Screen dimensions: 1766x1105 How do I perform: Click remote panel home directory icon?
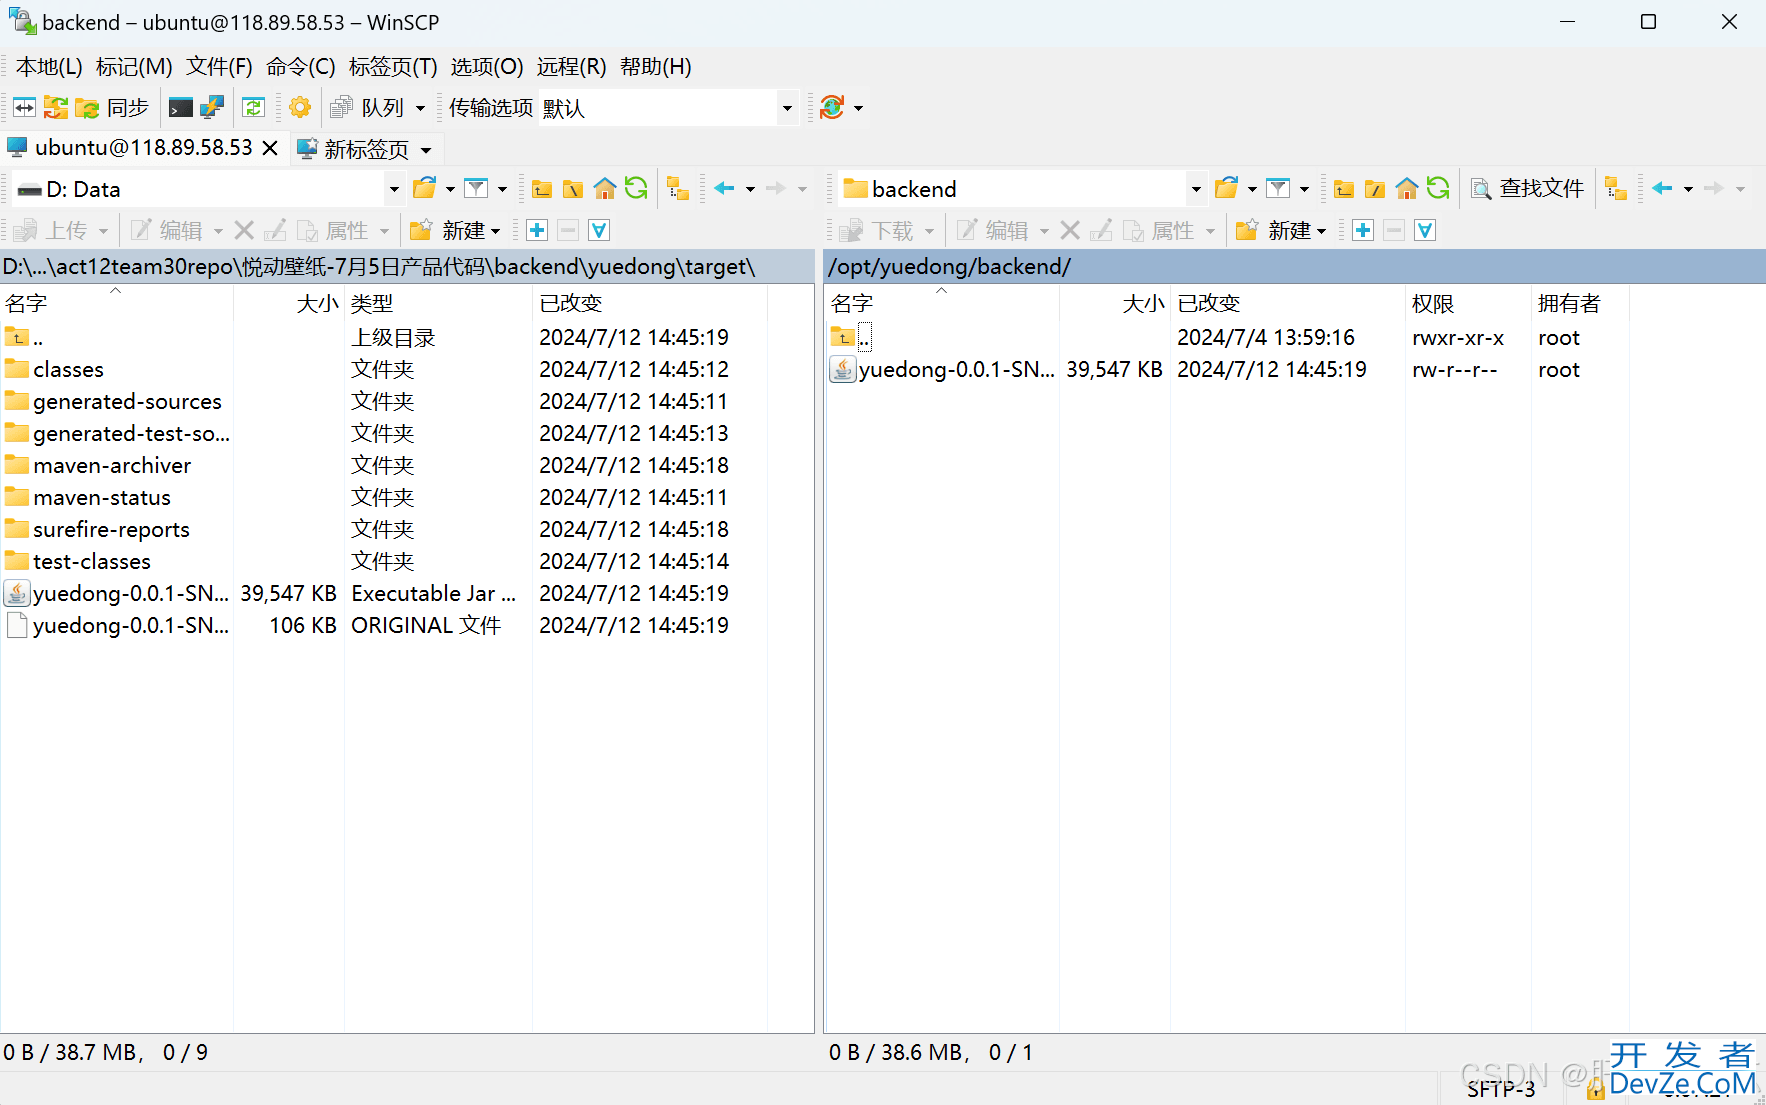click(1406, 188)
